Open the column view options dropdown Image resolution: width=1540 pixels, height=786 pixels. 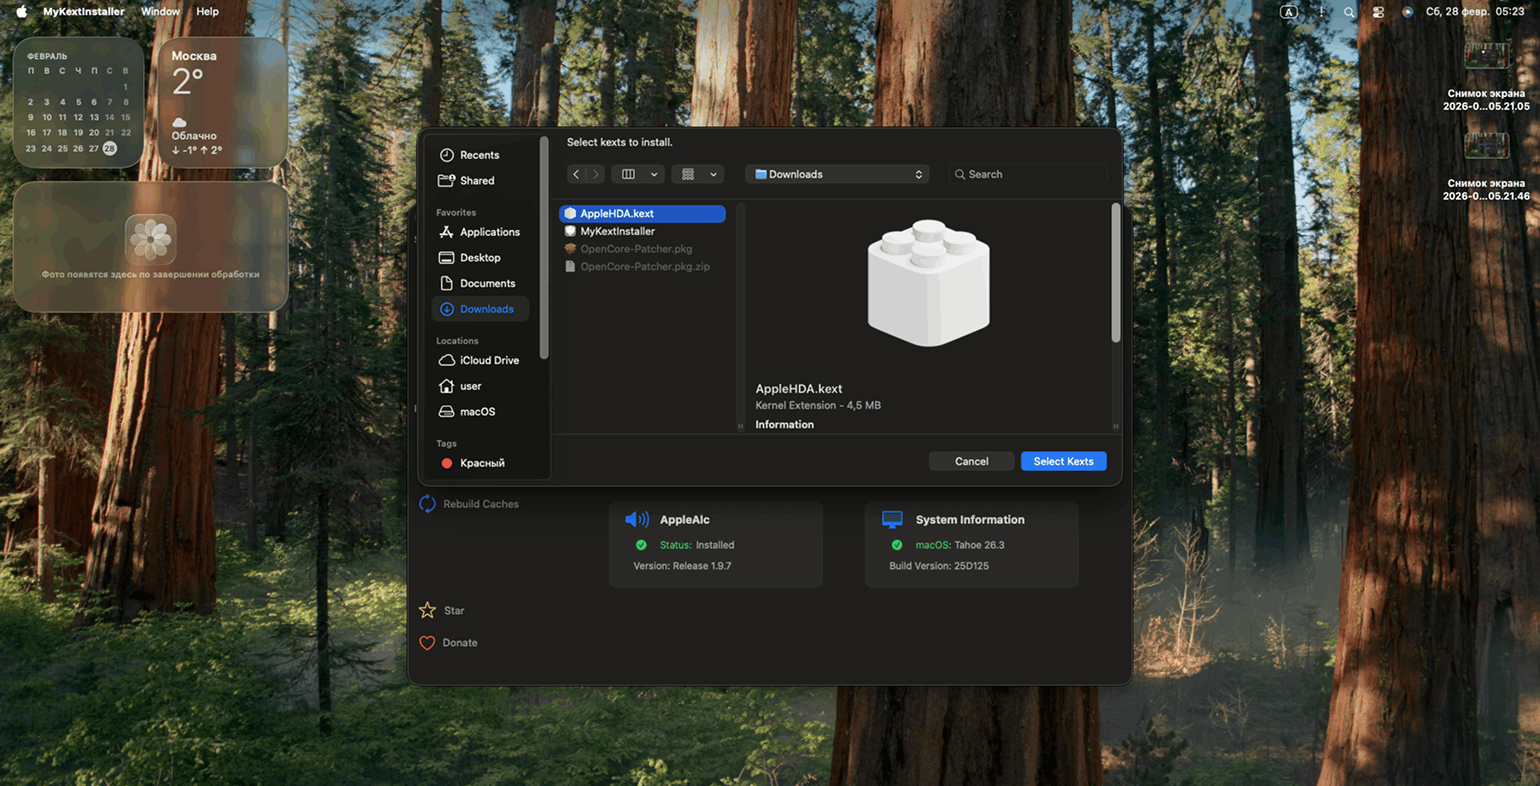coord(638,174)
